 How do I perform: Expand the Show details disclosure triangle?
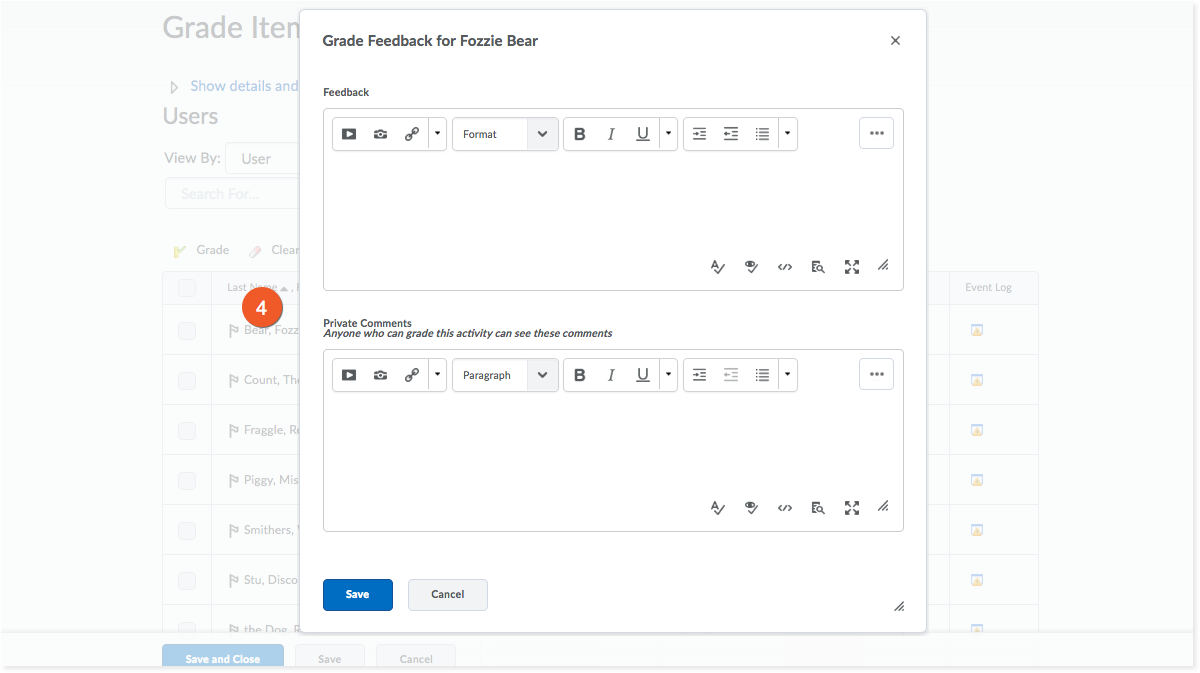coord(174,87)
